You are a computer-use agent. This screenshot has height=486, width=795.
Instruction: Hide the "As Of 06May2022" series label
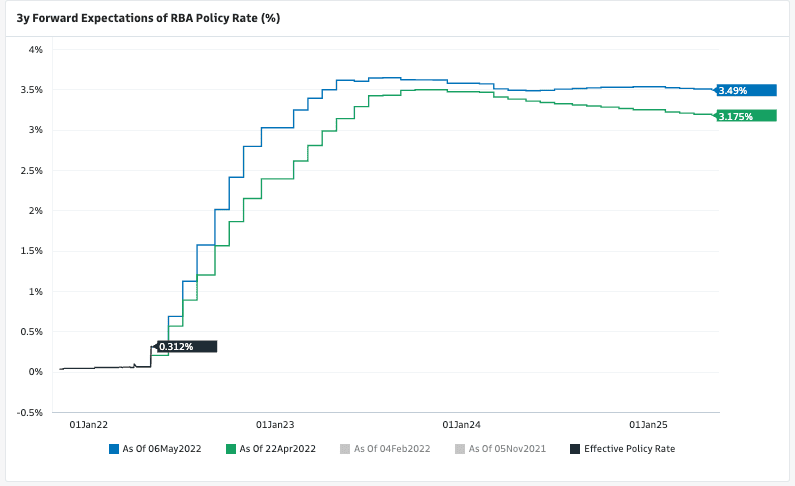(x=162, y=449)
